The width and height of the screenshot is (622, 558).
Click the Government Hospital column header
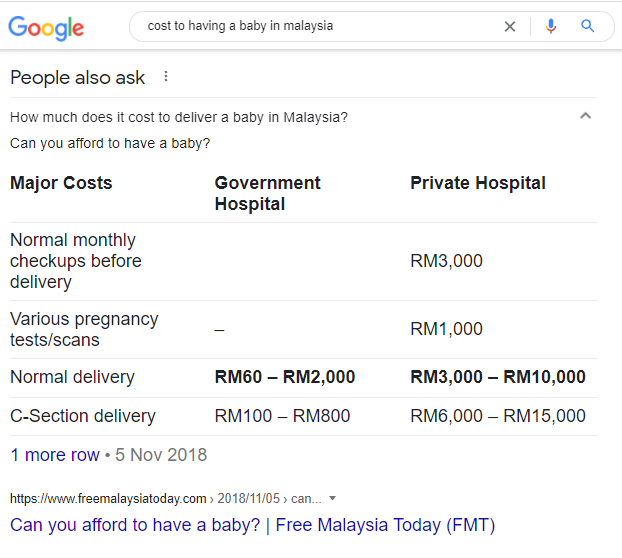(x=267, y=193)
